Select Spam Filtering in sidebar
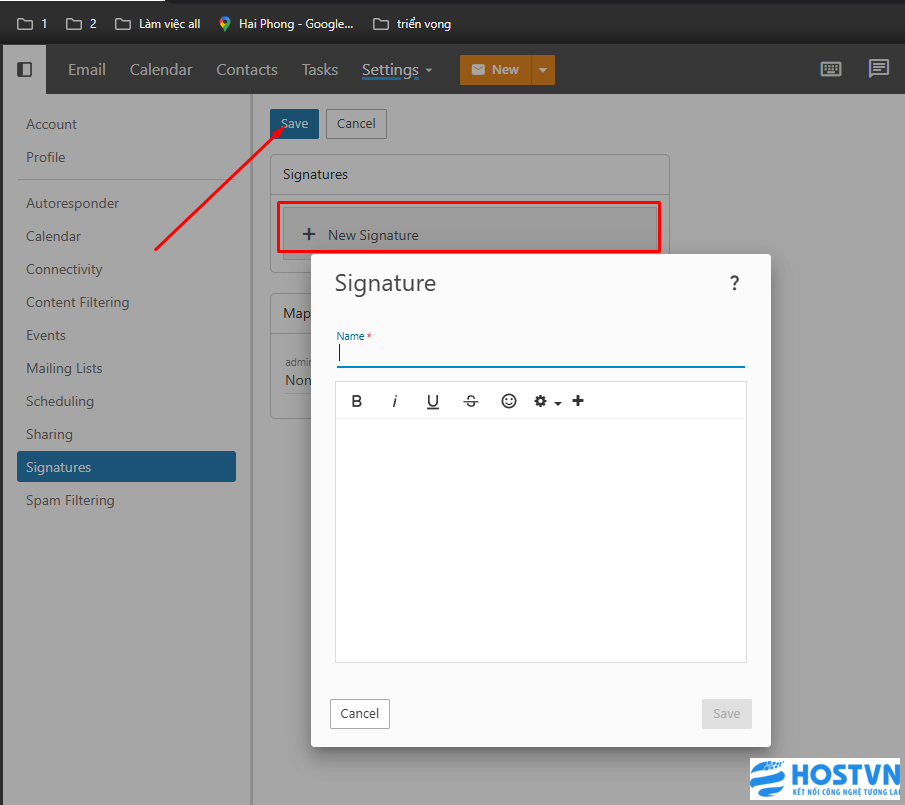905x805 pixels. click(70, 500)
